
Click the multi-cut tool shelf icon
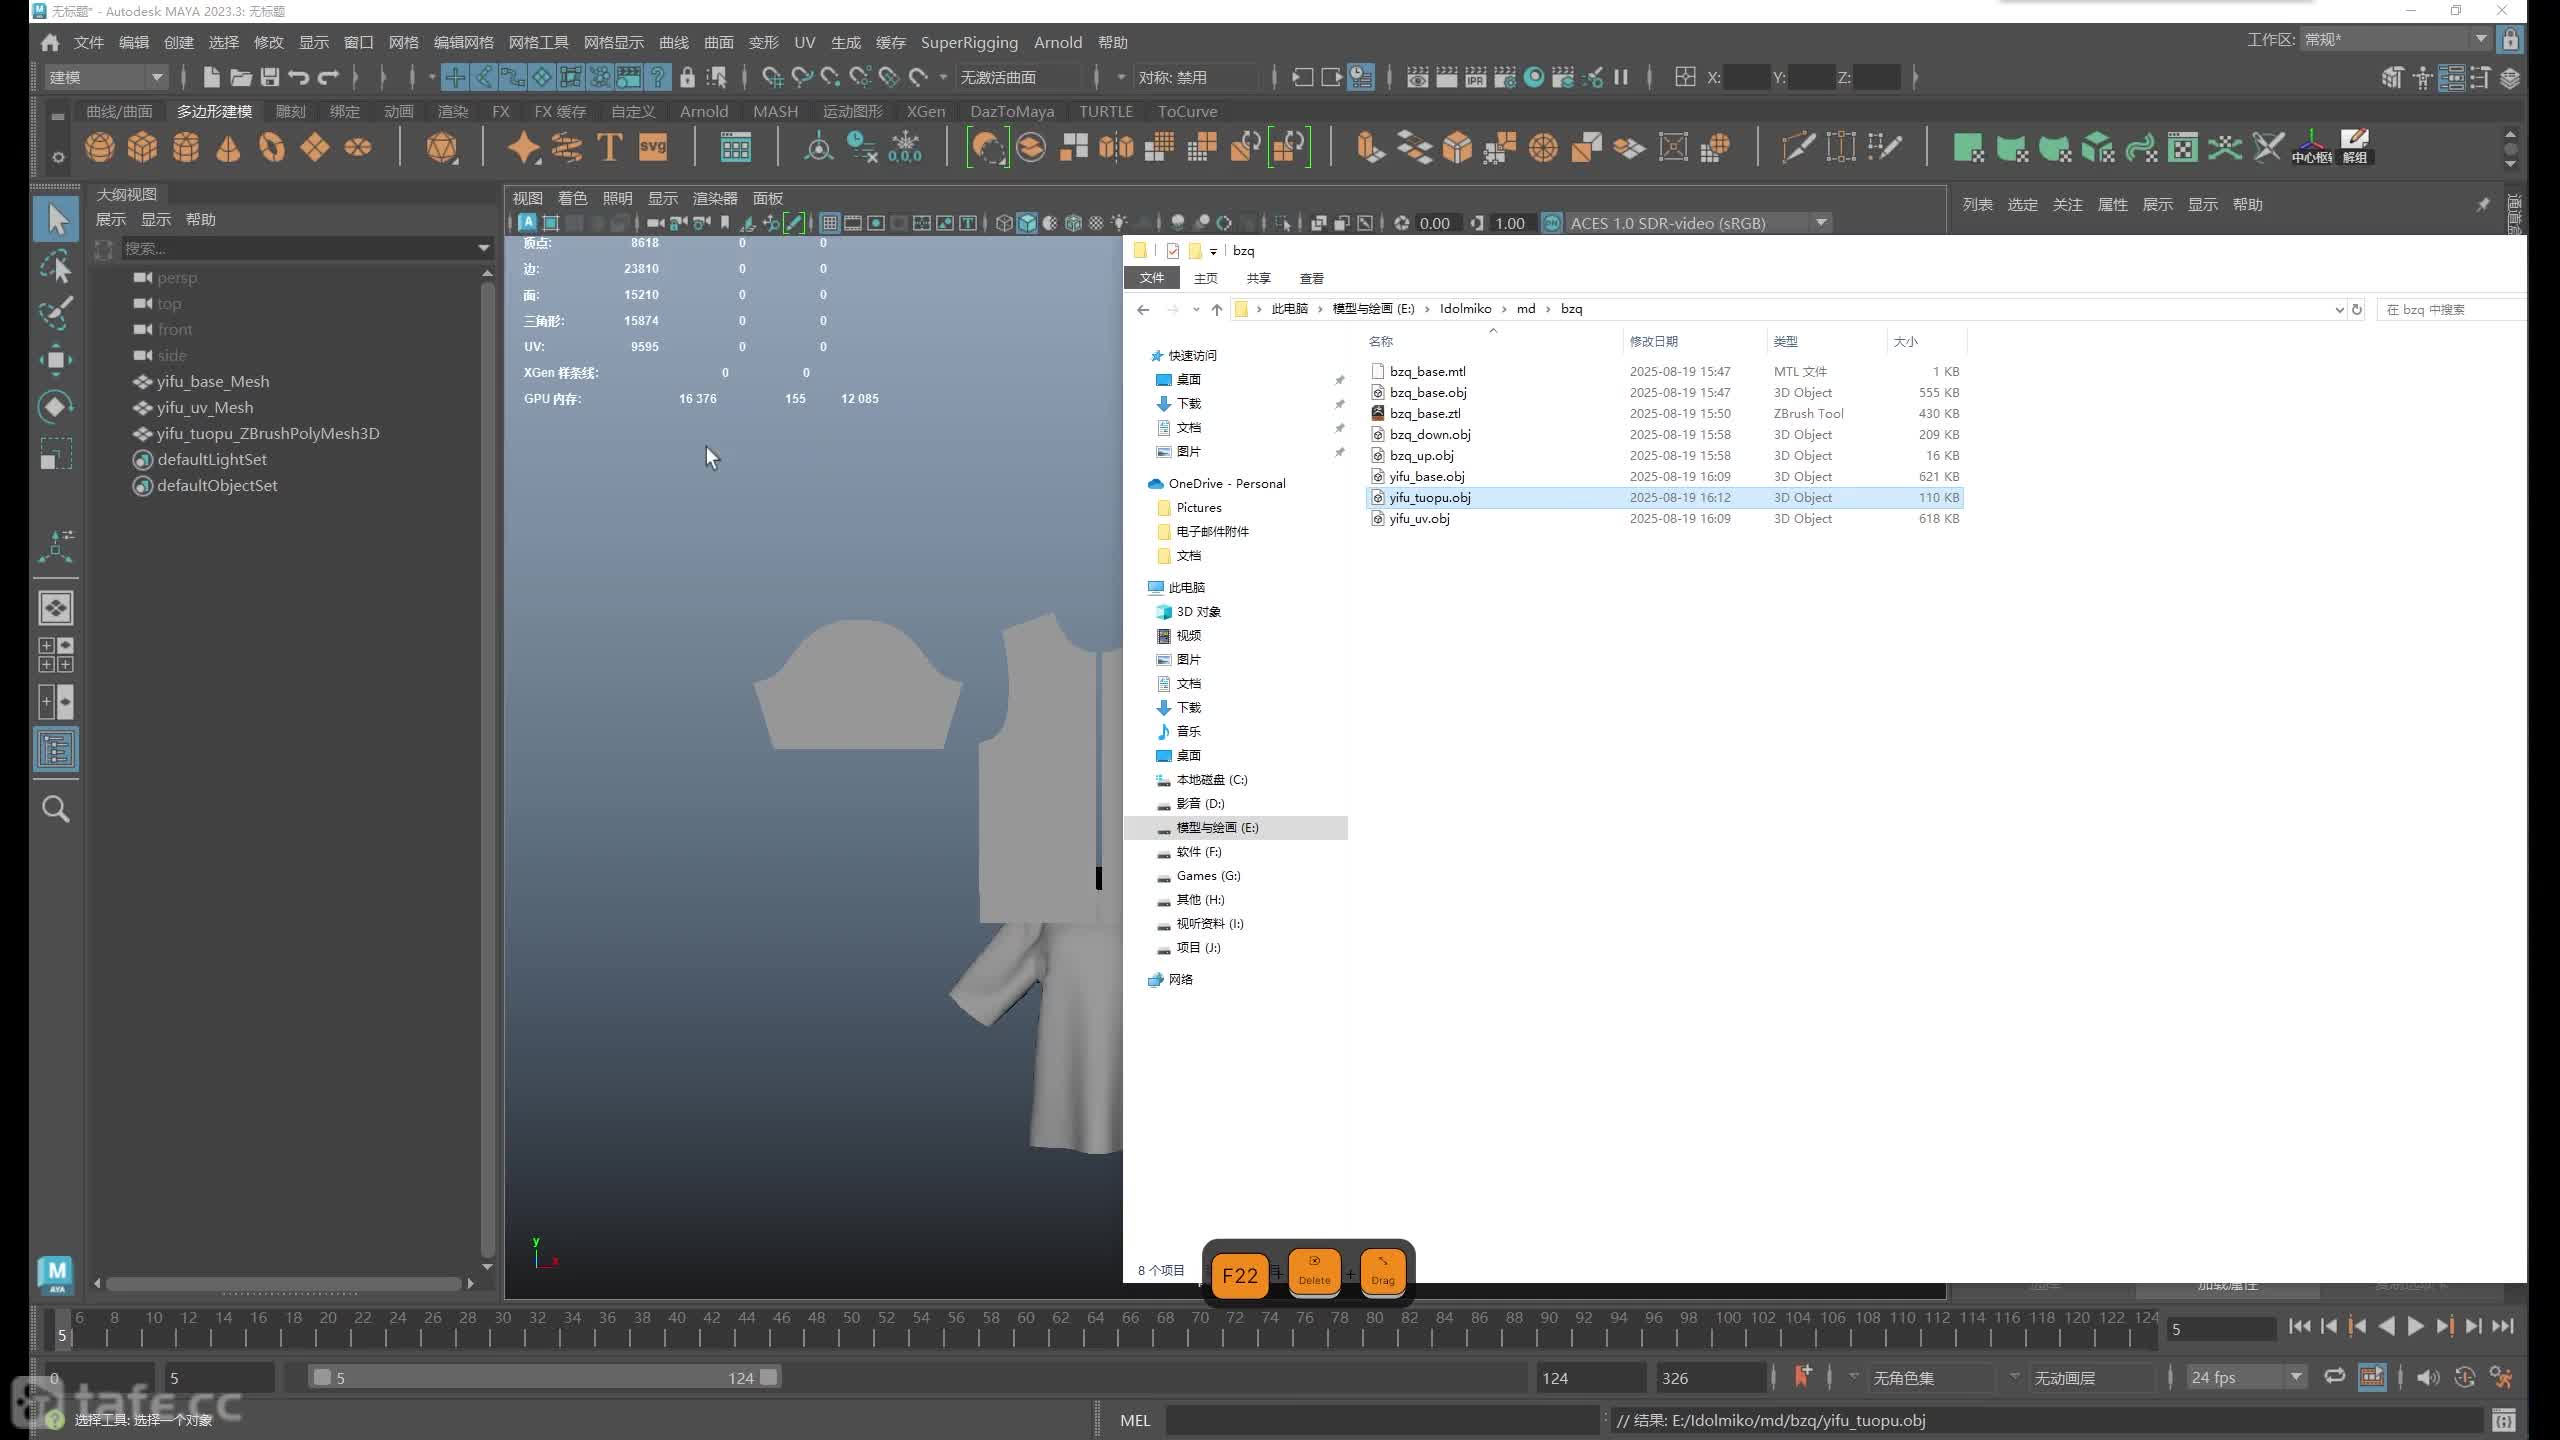pyautogui.click(x=1797, y=148)
